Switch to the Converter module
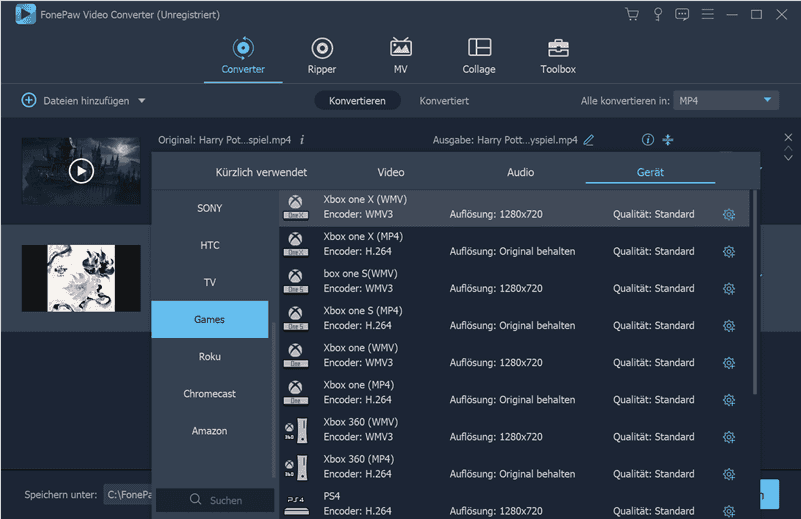This screenshot has height=519, width=801. (243, 56)
